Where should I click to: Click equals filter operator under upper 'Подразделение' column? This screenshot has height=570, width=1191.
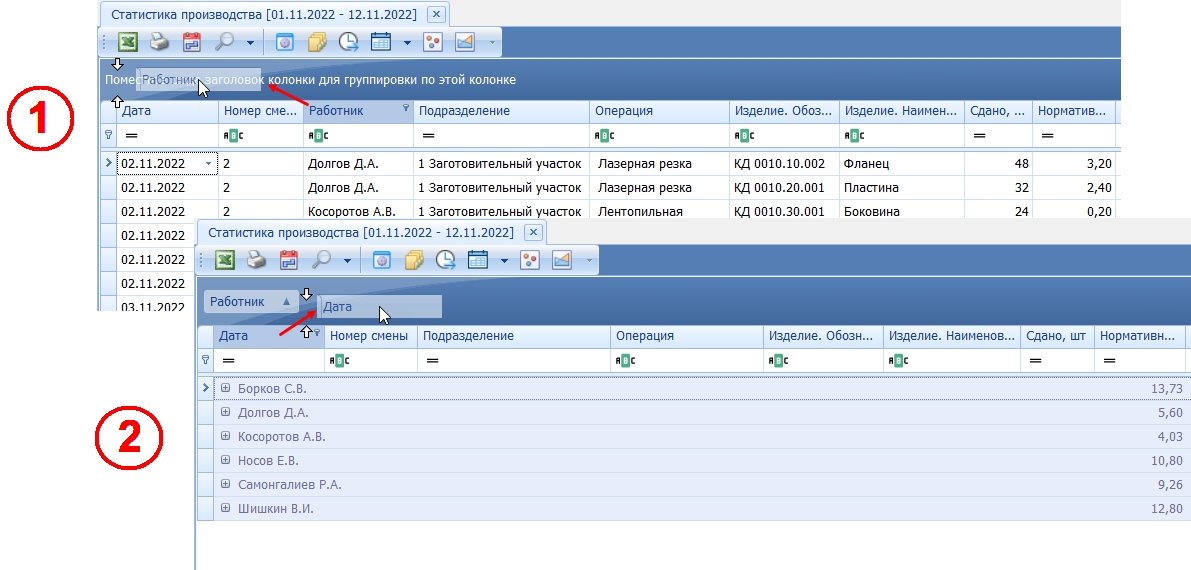(x=428, y=135)
